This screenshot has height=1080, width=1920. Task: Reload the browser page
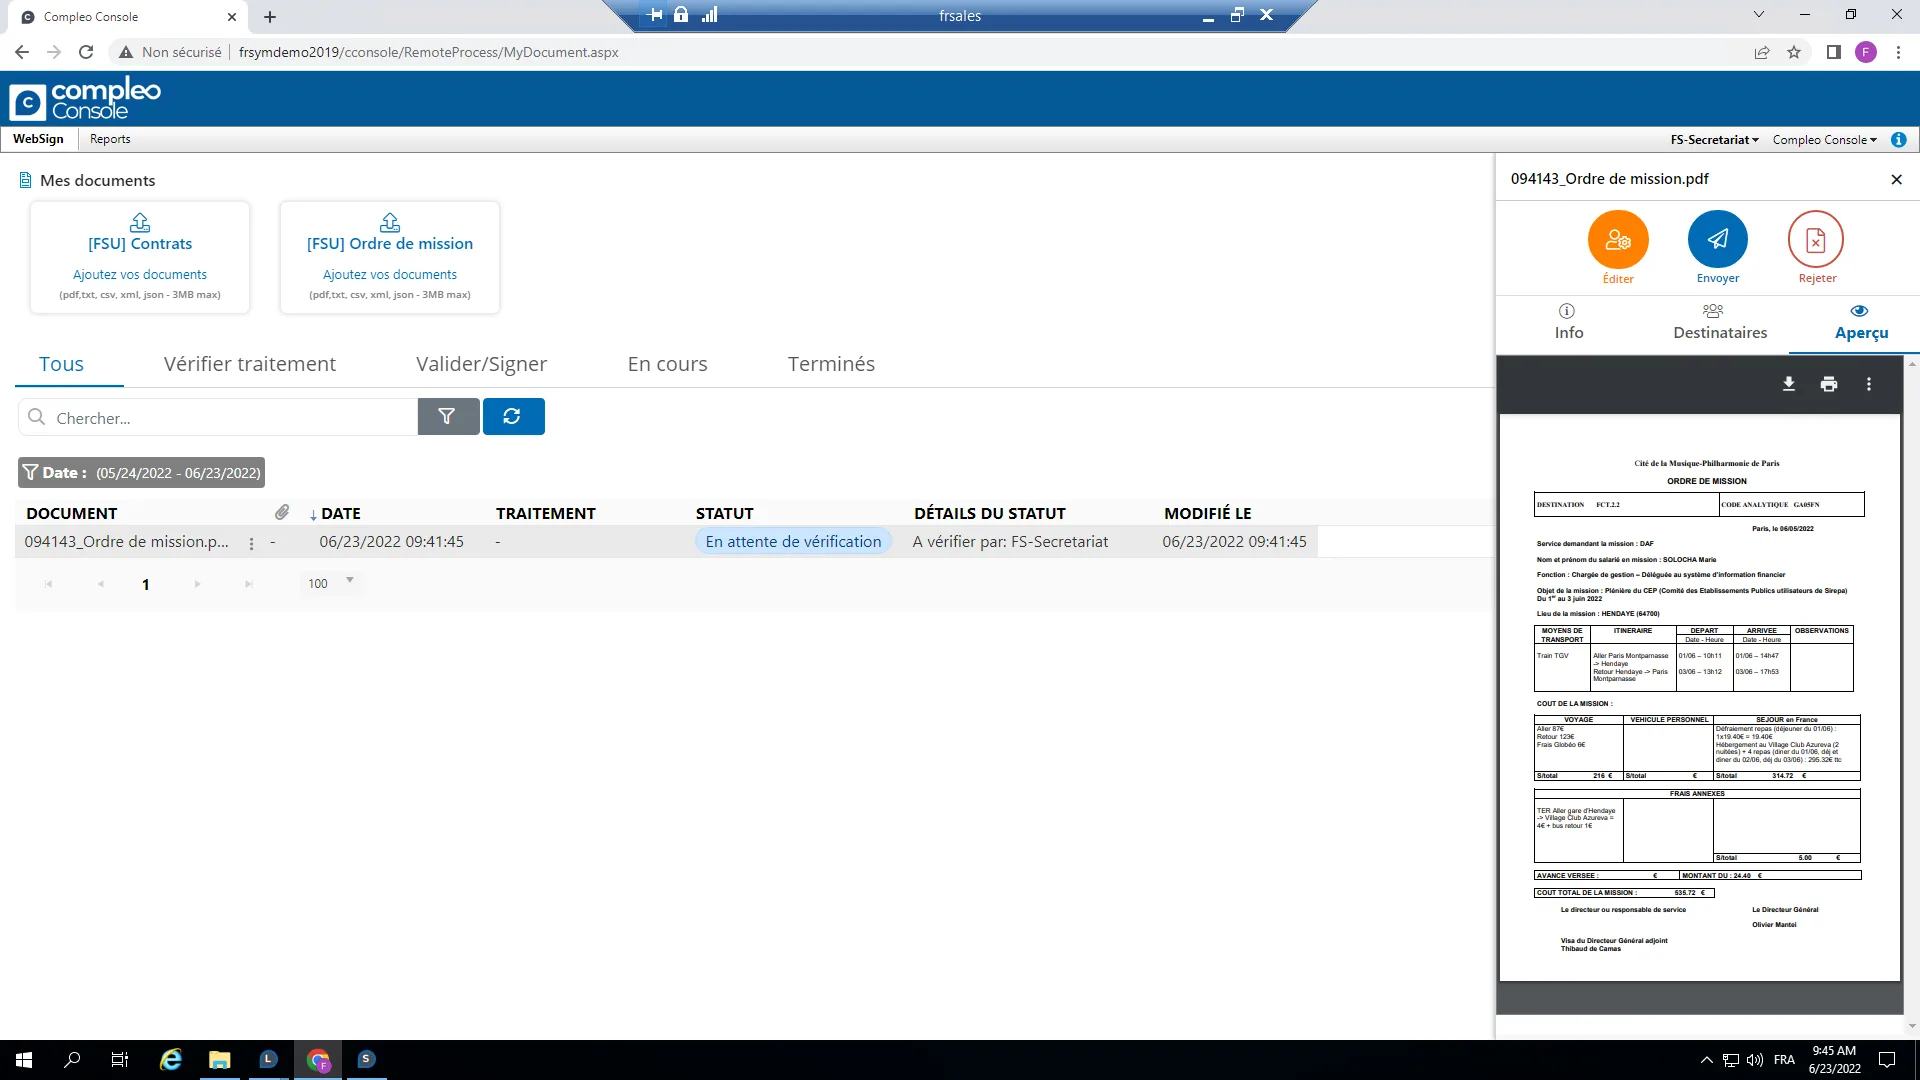click(x=86, y=52)
